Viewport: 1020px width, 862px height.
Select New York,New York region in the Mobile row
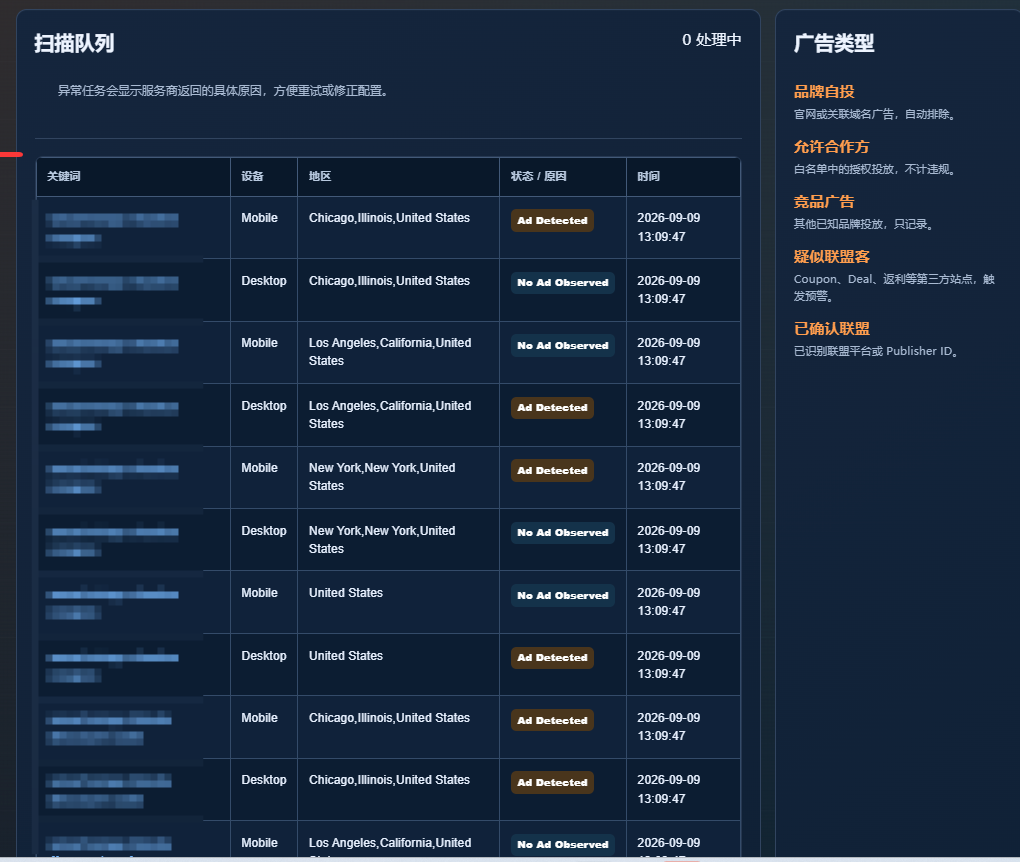click(382, 477)
